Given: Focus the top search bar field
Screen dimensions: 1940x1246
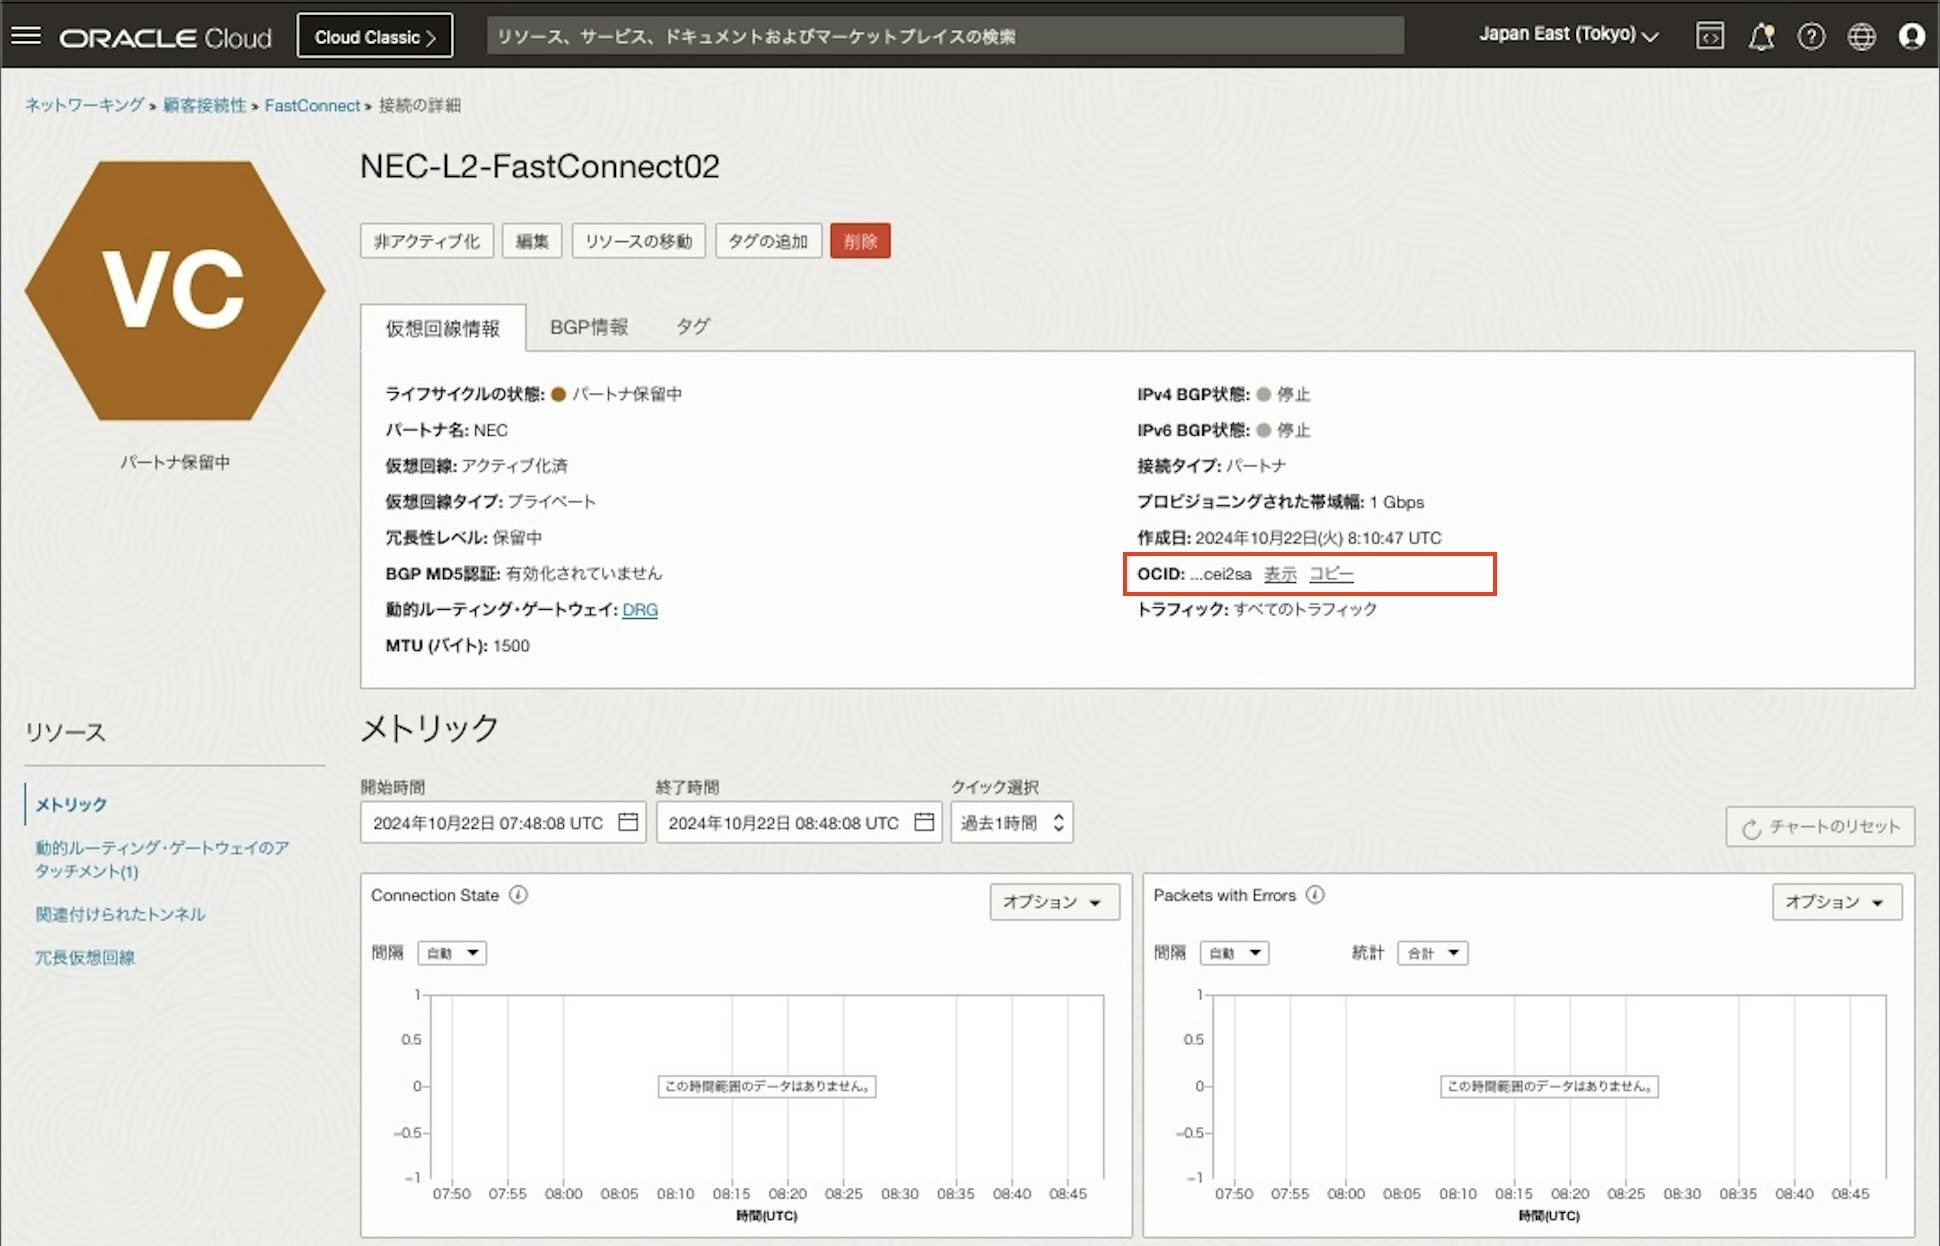Looking at the screenshot, I should [x=944, y=36].
